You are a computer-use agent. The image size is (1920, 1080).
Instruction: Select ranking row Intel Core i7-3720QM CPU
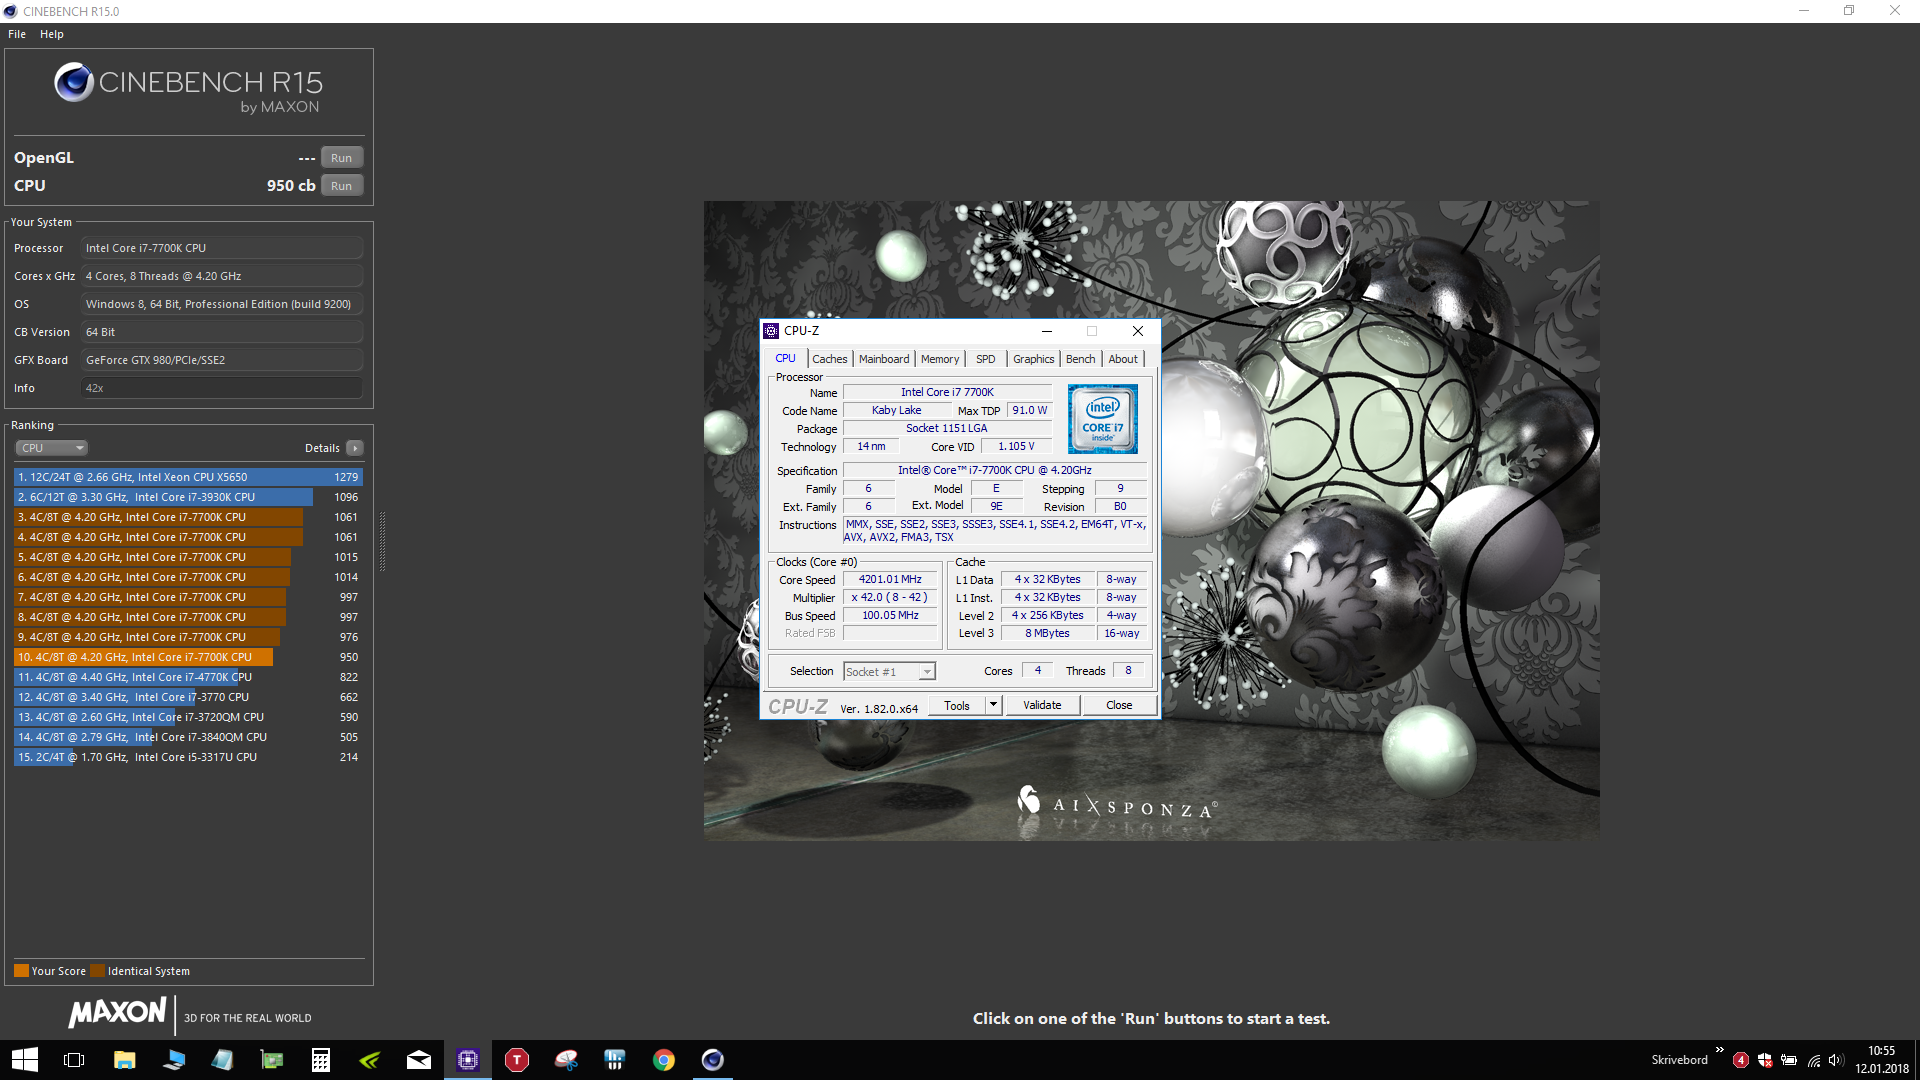coord(188,717)
